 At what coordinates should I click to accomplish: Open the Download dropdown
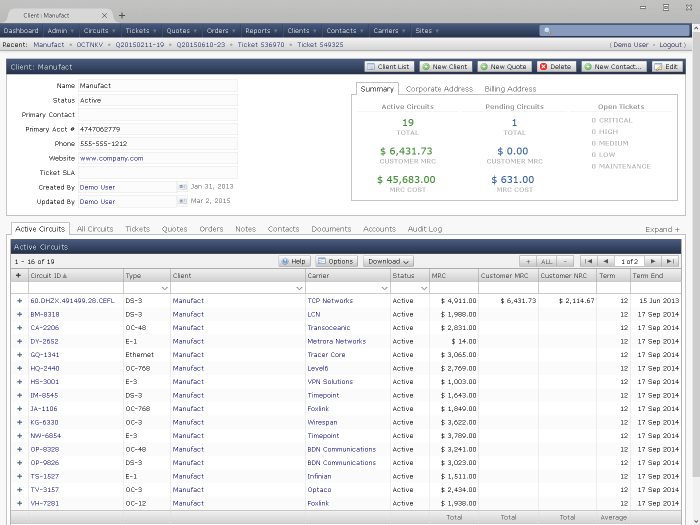tap(389, 261)
